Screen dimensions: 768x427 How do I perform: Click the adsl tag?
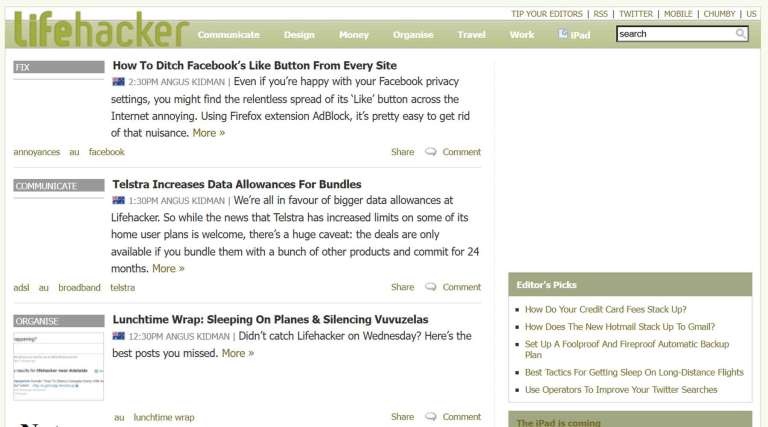[x=21, y=287]
